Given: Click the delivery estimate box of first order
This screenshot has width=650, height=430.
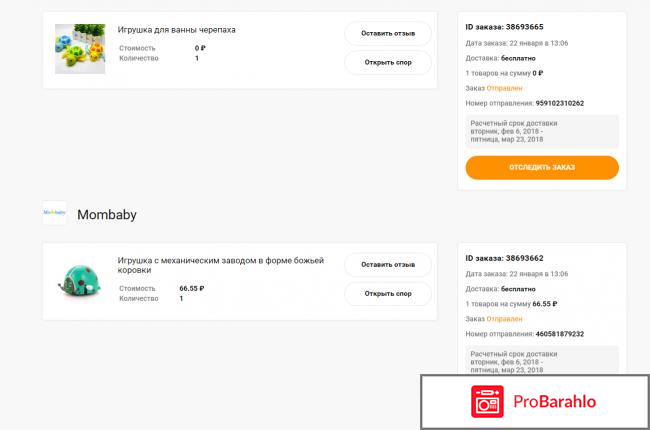Looking at the screenshot, I should 542,131.
